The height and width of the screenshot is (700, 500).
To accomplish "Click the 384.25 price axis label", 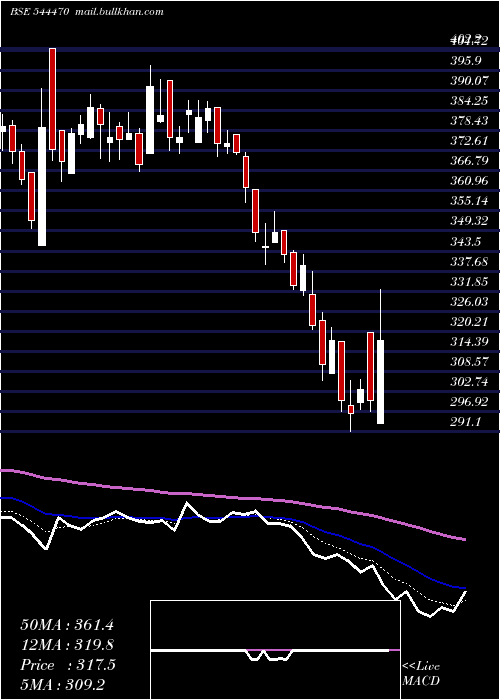I will pos(469,101).
